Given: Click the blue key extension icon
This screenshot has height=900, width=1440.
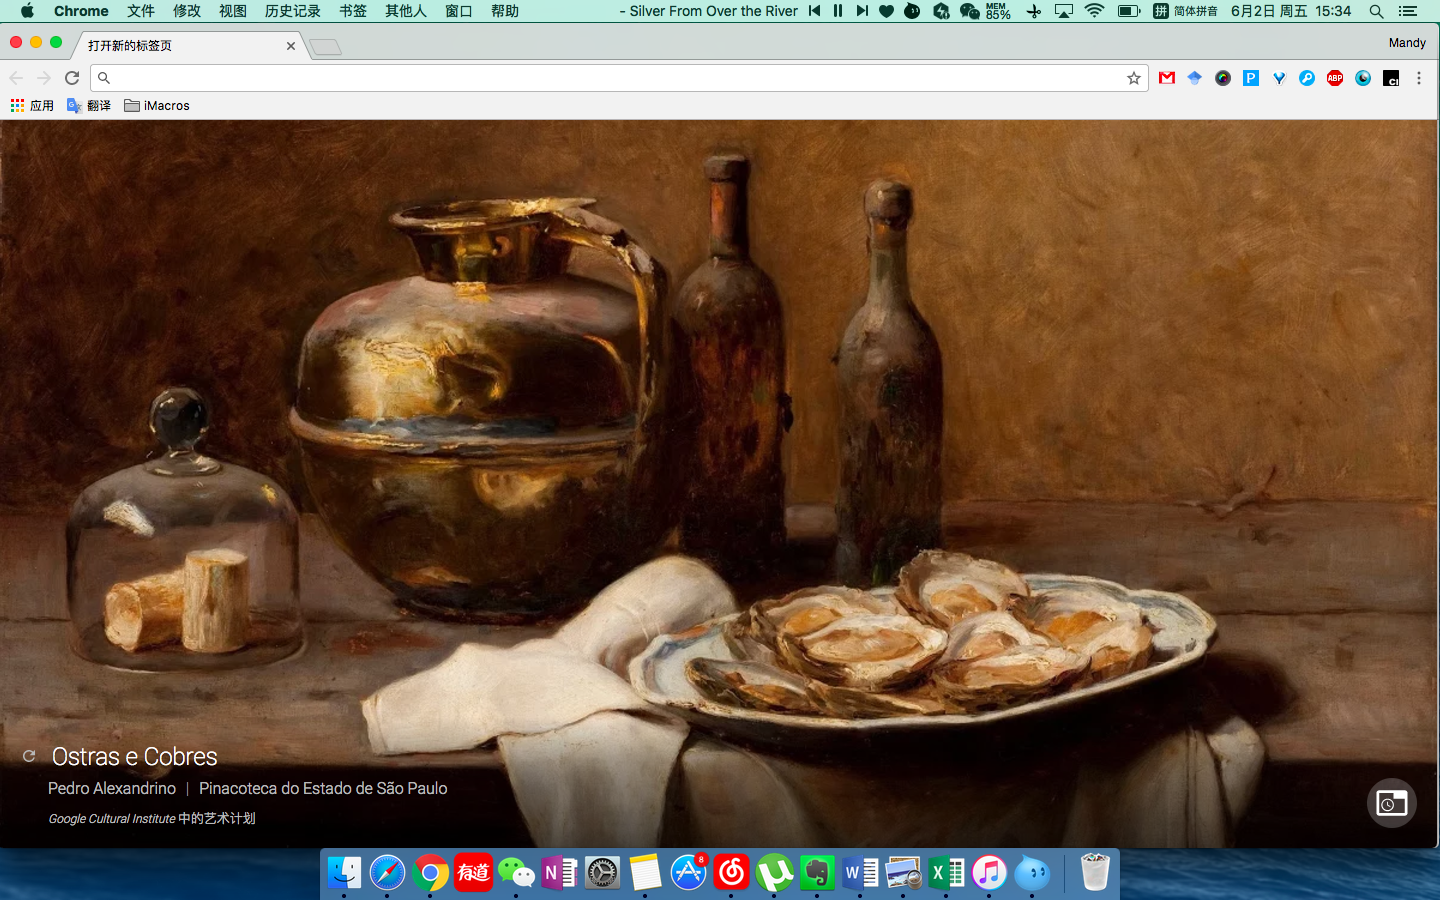Looking at the screenshot, I should pos(1307,78).
